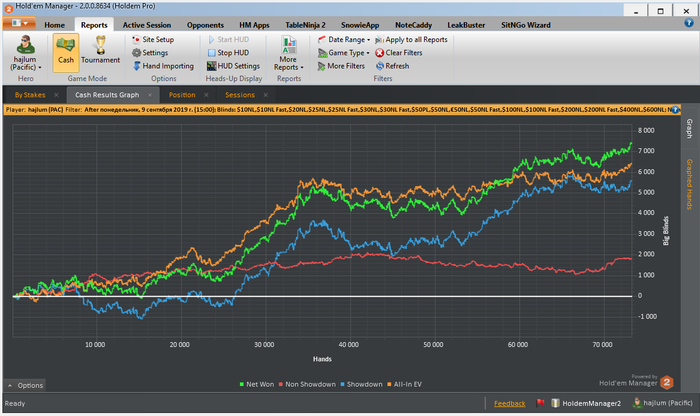Clear Filters in the Filters group
This screenshot has width=700, height=416.
point(402,52)
